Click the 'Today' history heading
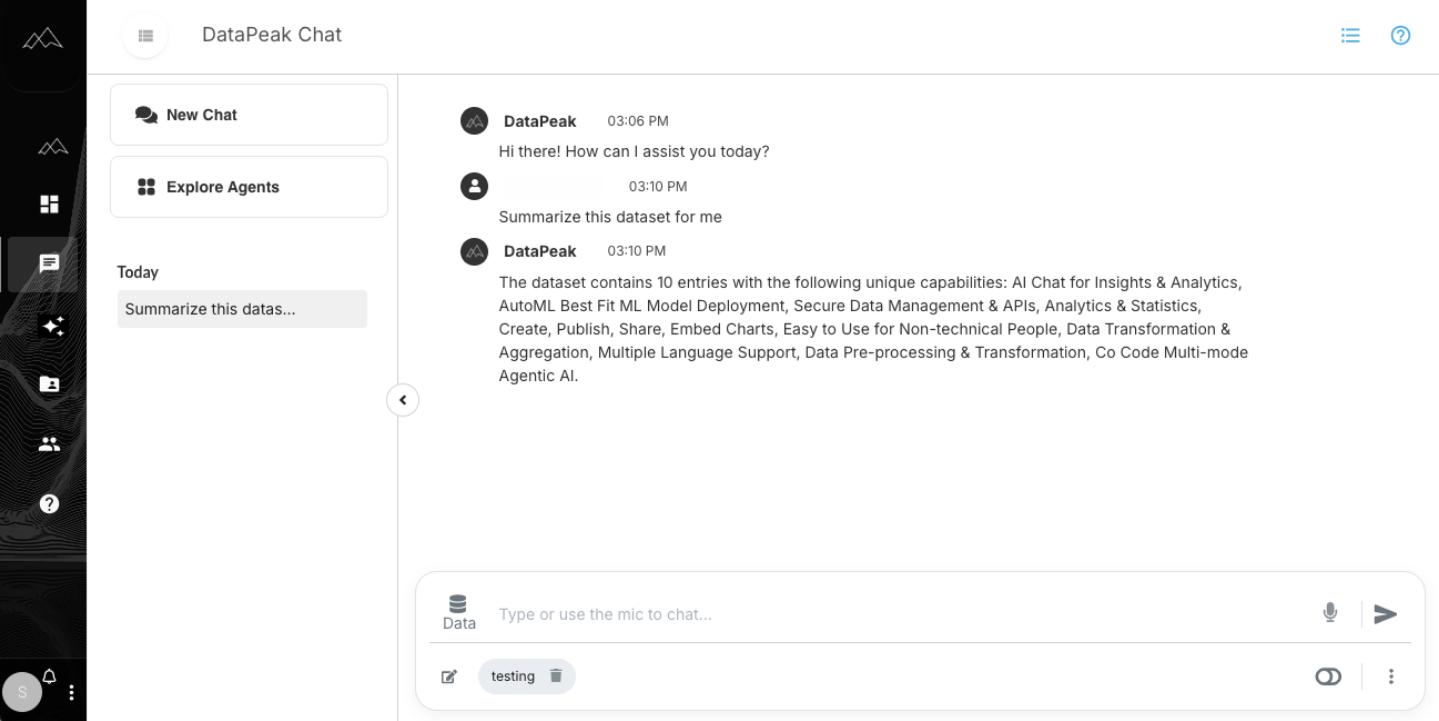The height and width of the screenshot is (721, 1439). 138,272
